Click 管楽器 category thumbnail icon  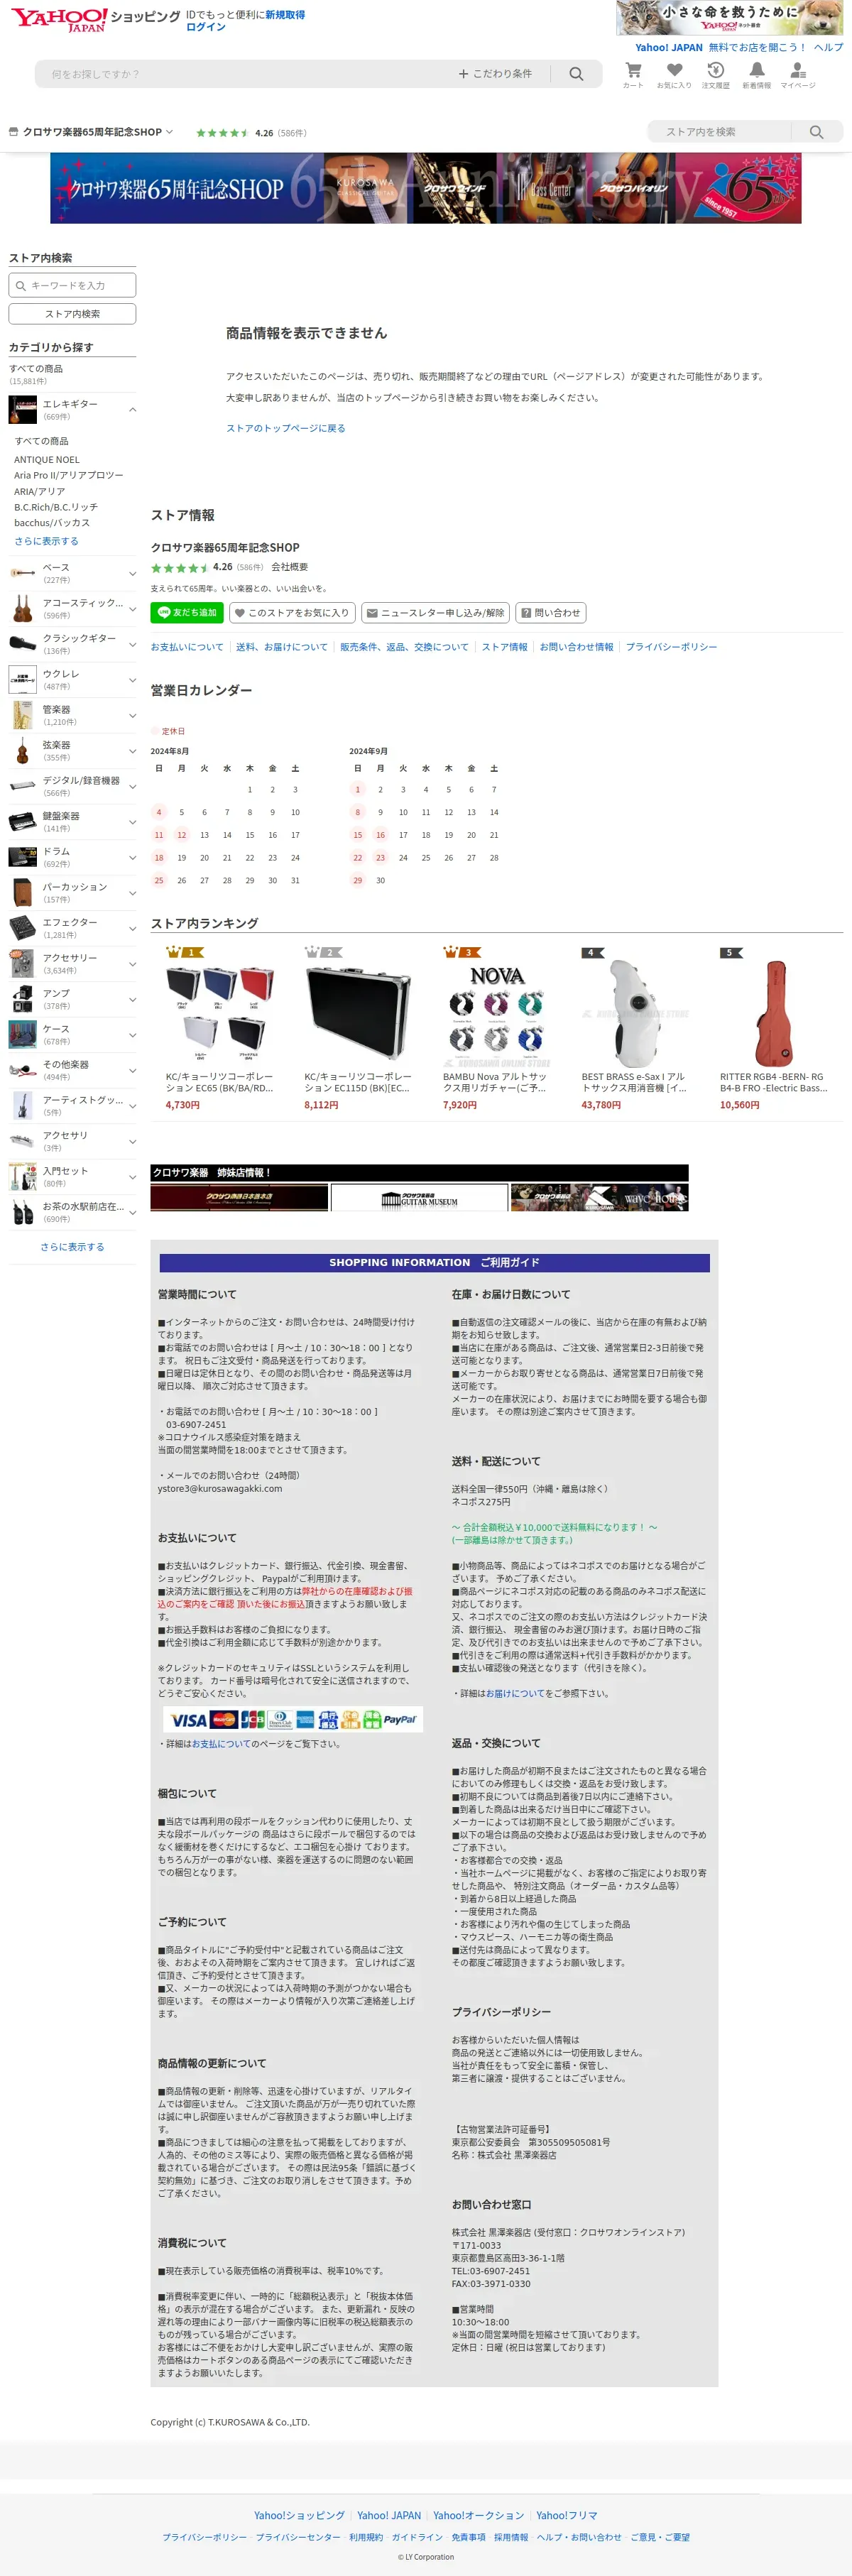pos(23,715)
